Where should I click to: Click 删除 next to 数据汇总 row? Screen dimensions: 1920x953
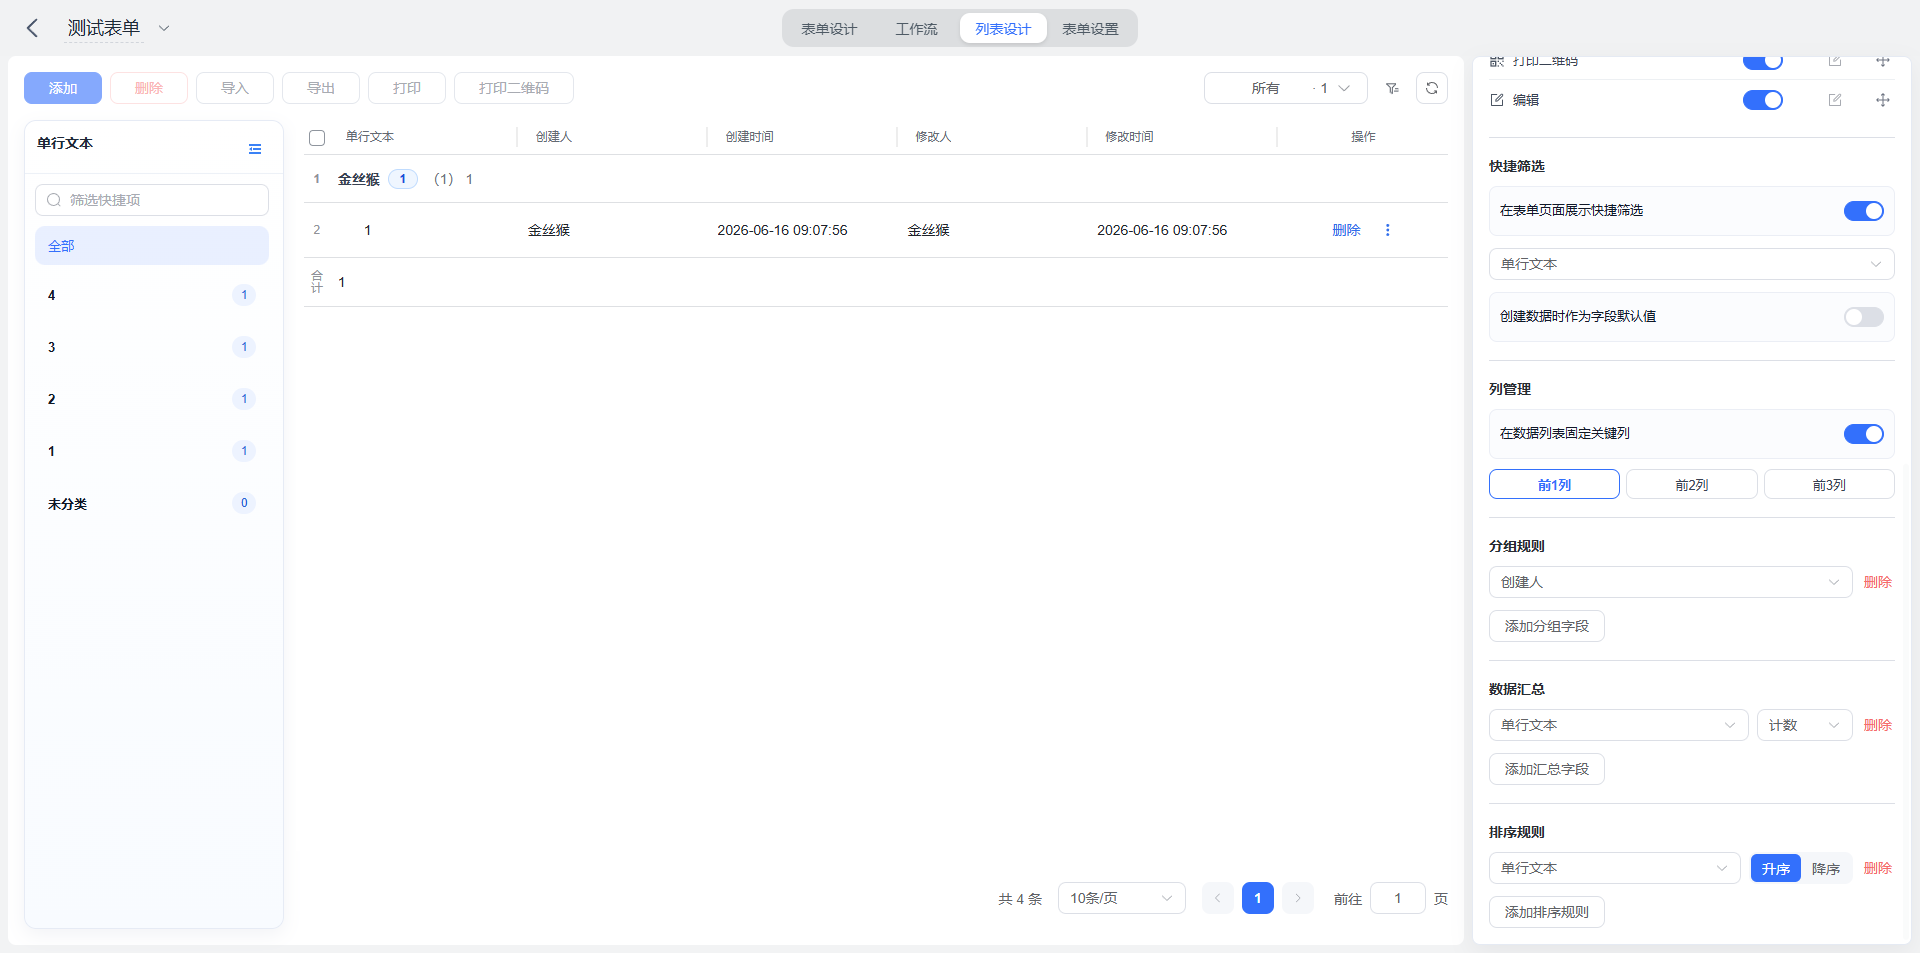(x=1877, y=725)
